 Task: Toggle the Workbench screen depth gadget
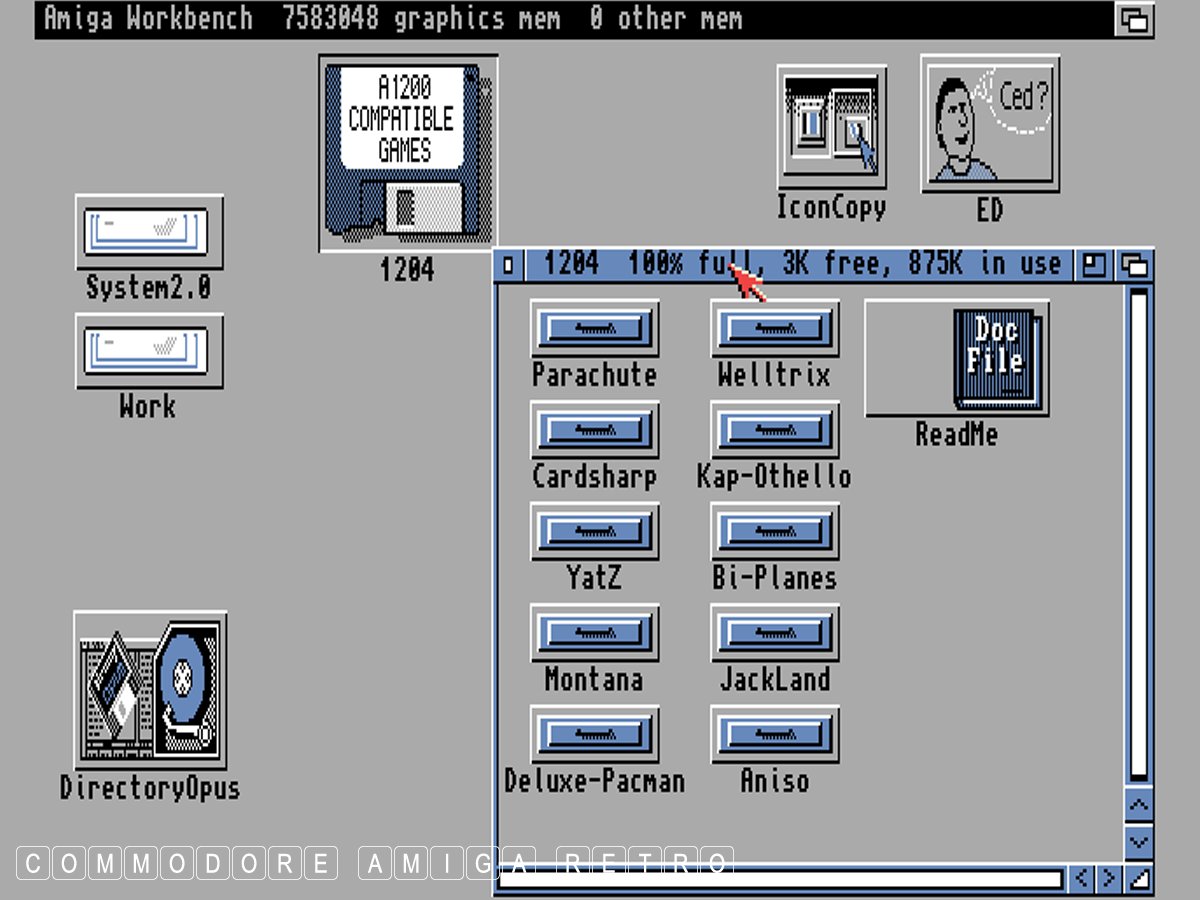pyautogui.click(x=1134, y=20)
